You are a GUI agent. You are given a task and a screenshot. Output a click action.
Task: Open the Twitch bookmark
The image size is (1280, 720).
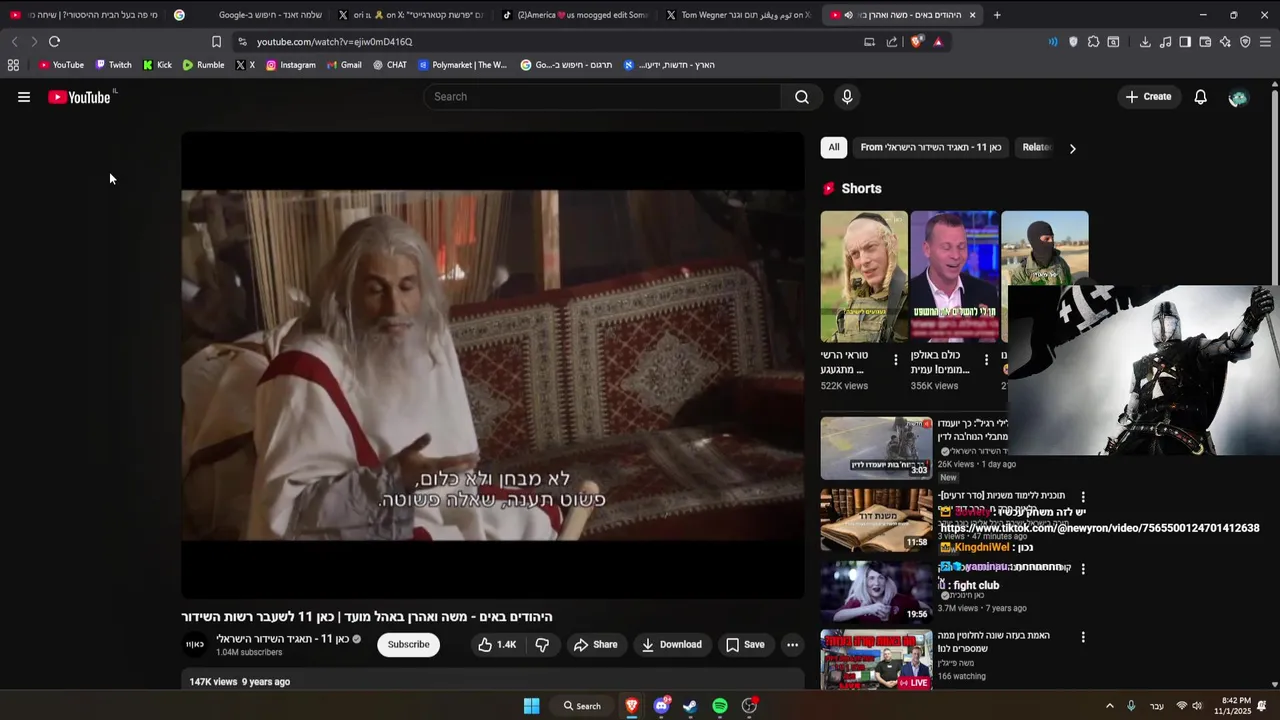pos(113,65)
